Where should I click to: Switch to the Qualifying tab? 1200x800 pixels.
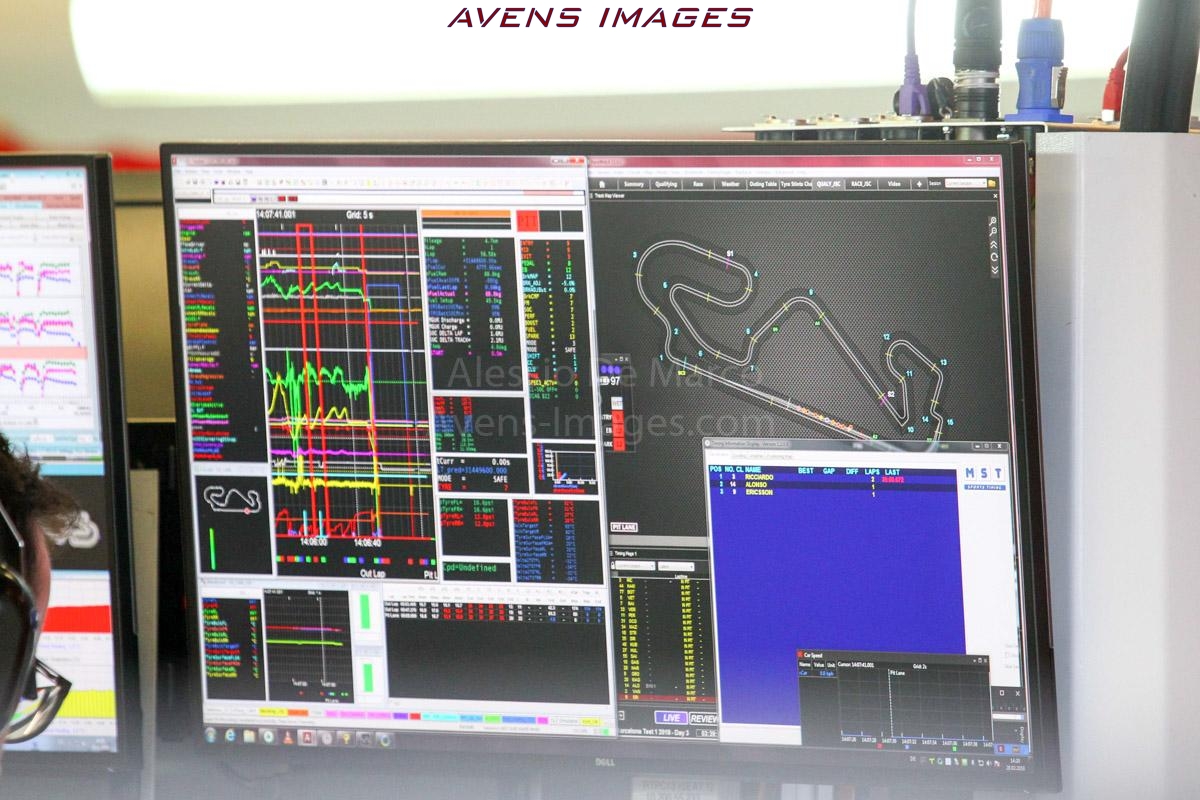(x=666, y=184)
